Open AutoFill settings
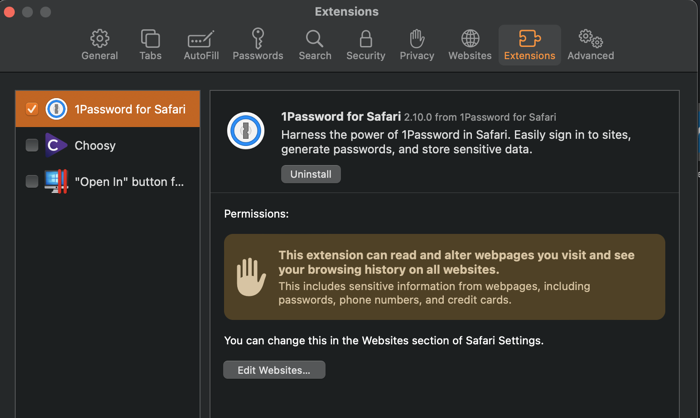700x418 pixels. click(201, 45)
